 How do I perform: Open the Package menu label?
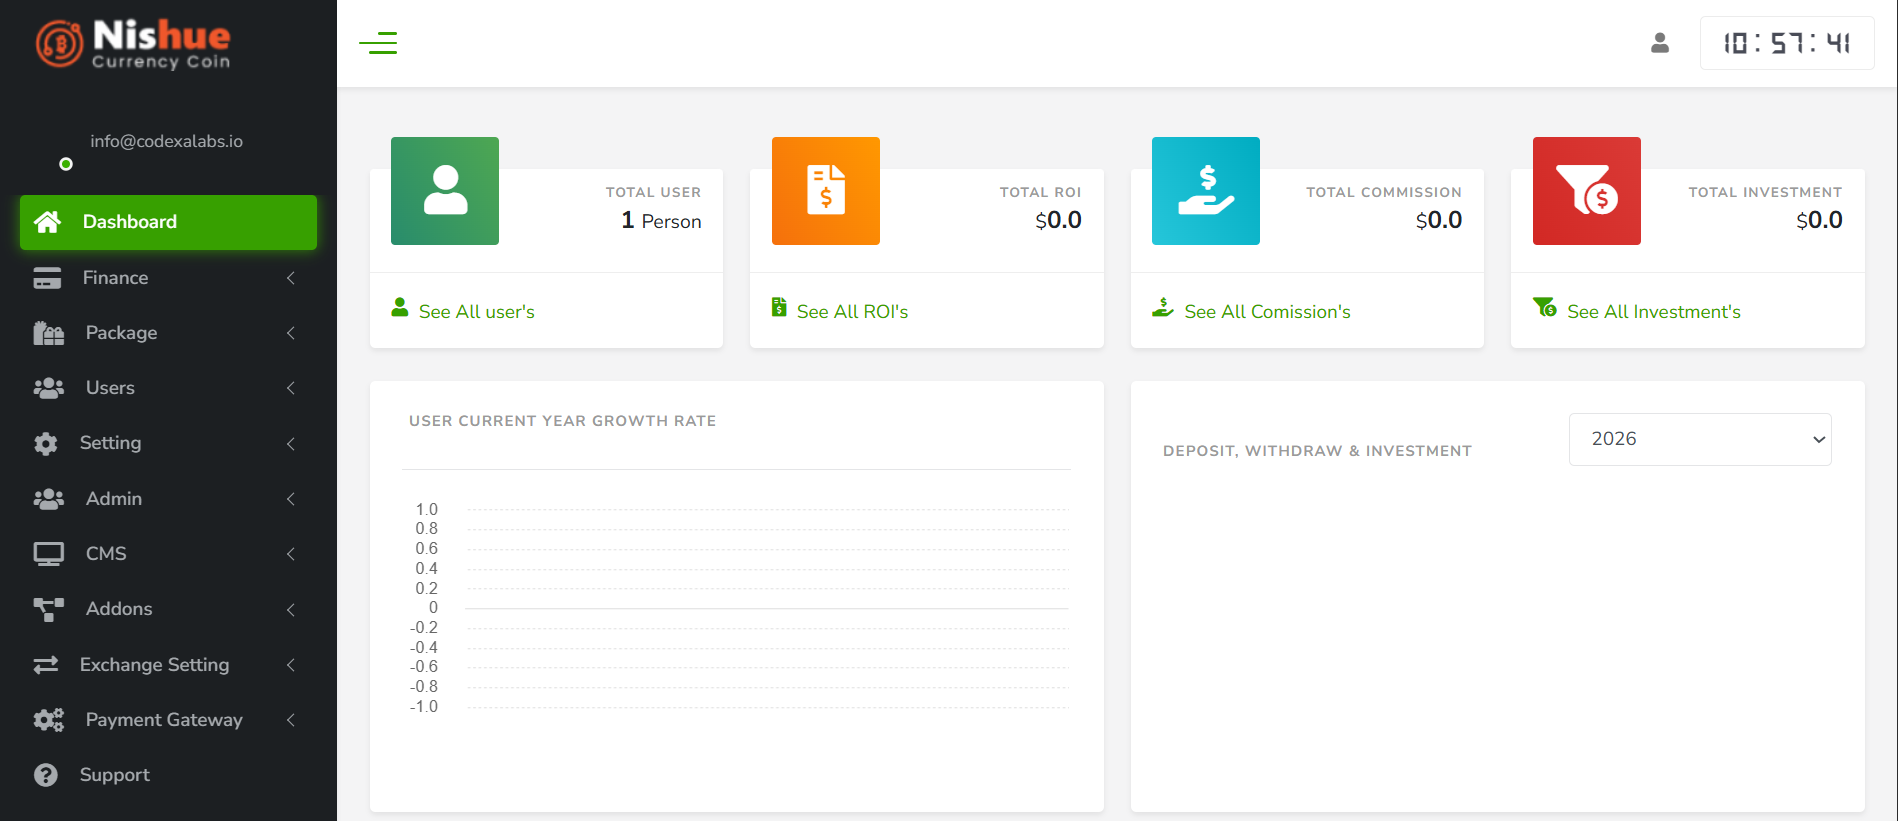click(121, 333)
